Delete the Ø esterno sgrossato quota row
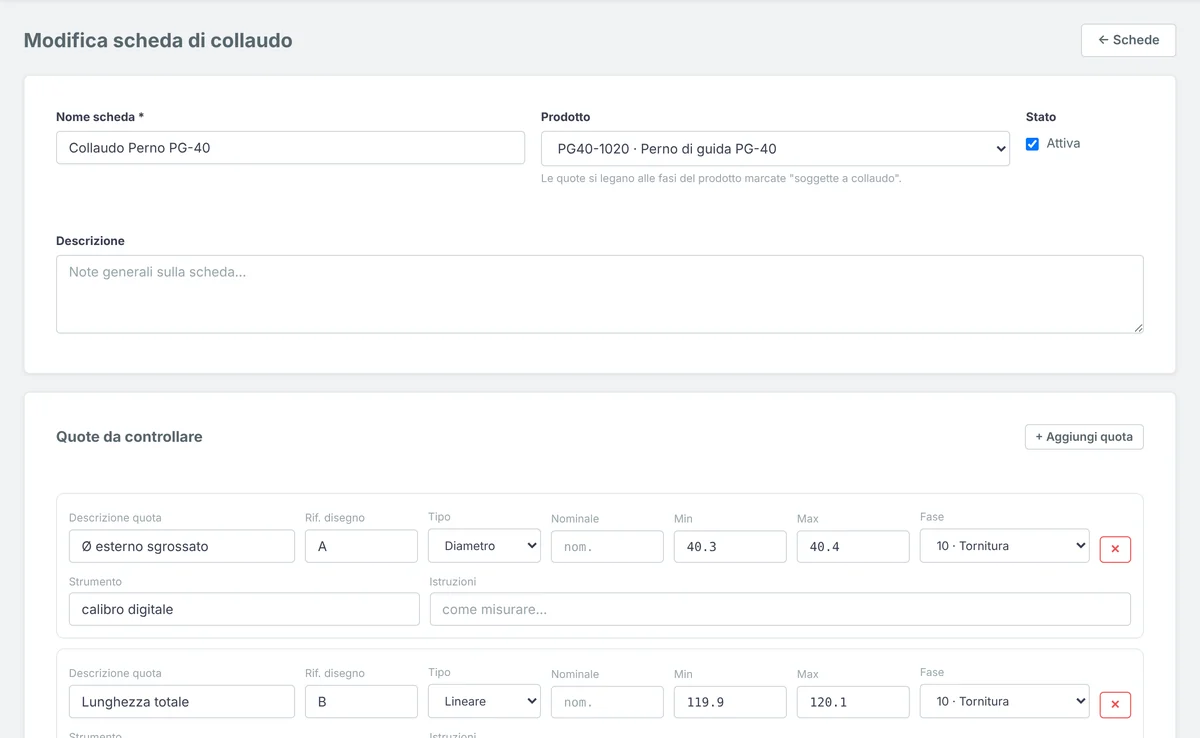The image size is (1200, 738). coord(1115,549)
